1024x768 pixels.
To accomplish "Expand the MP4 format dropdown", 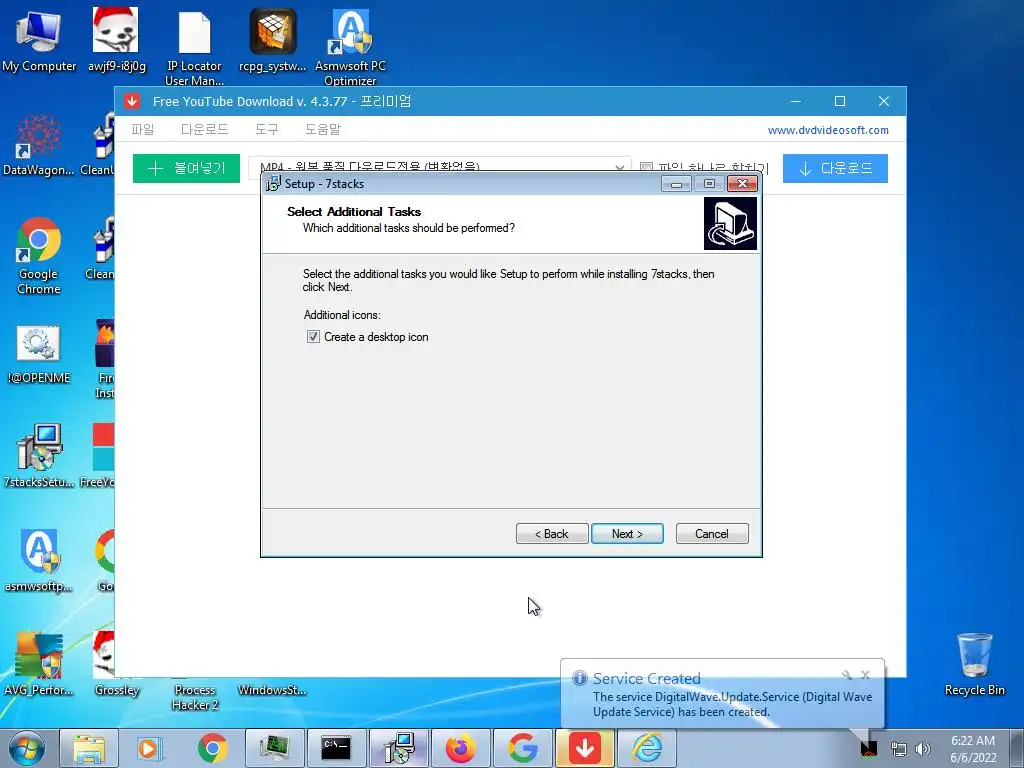I will pos(619,167).
